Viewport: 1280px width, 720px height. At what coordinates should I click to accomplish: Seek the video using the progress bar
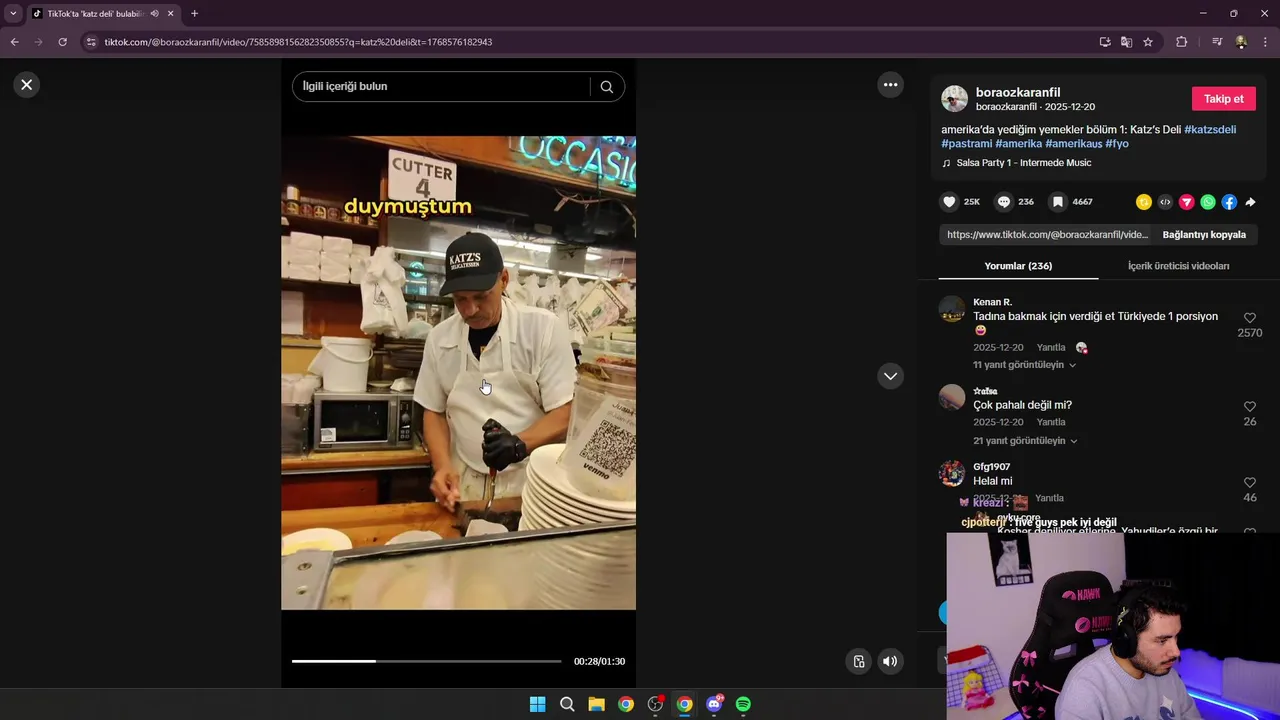click(x=426, y=661)
